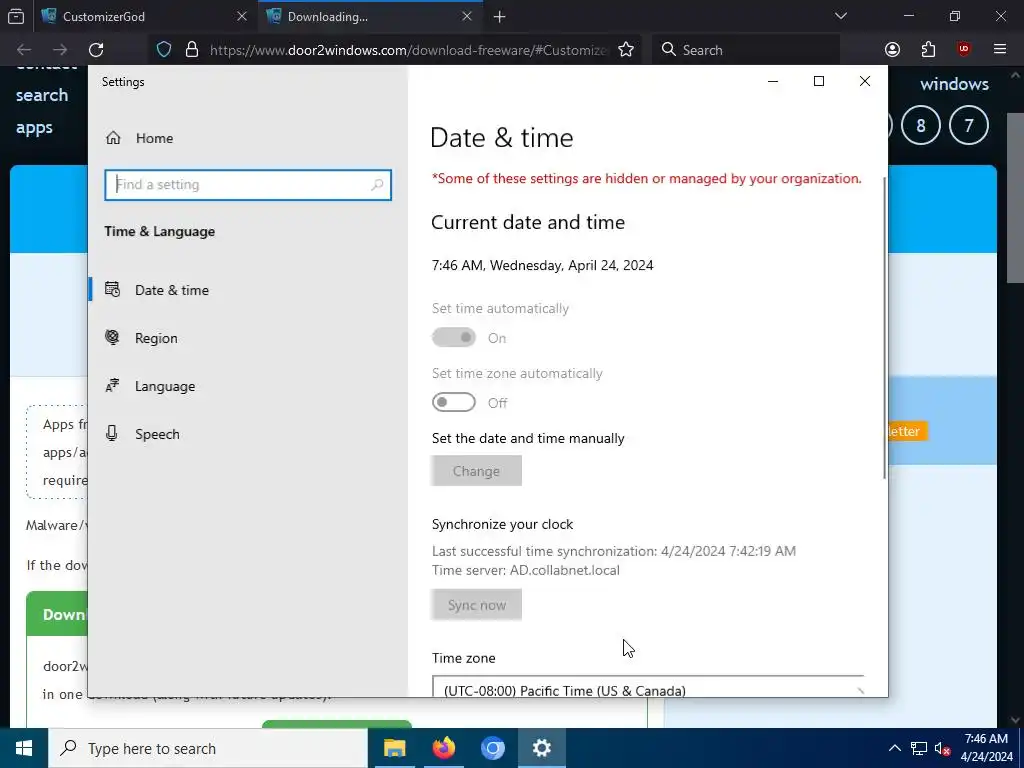Click the taskbar Type here to search box
The height and width of the screenshot is (768, 1024).
(208, 748)
